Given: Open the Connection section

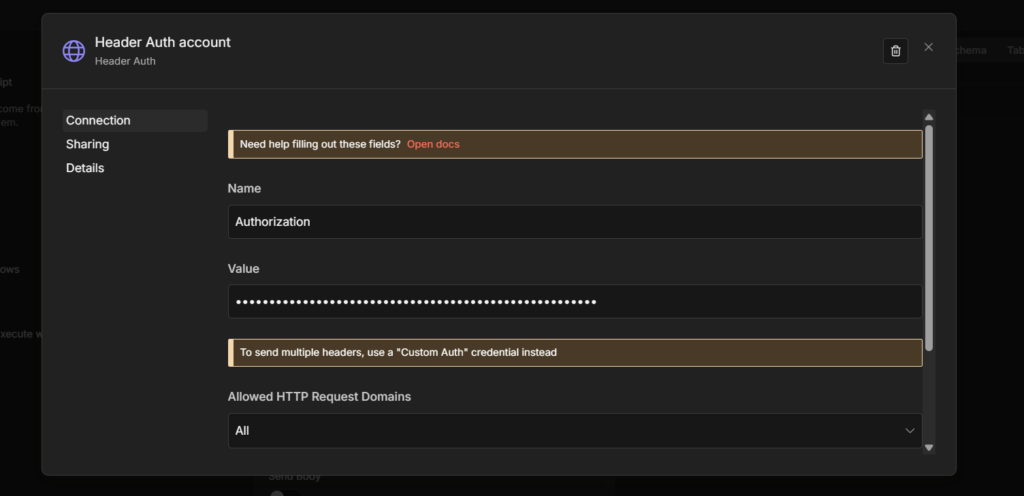Looking at the screenshot, I should point(98,121).
